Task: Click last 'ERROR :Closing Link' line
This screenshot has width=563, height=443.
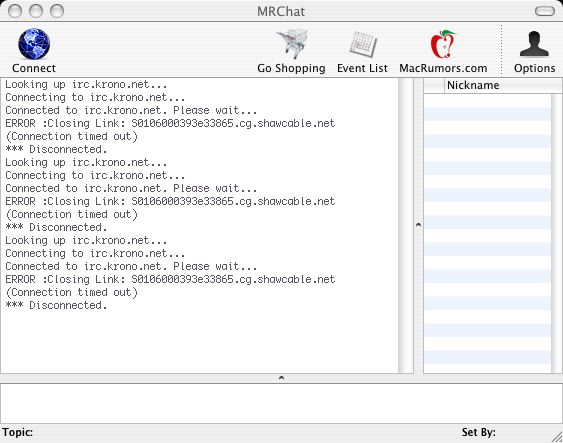Action: (x=170, y=279)
